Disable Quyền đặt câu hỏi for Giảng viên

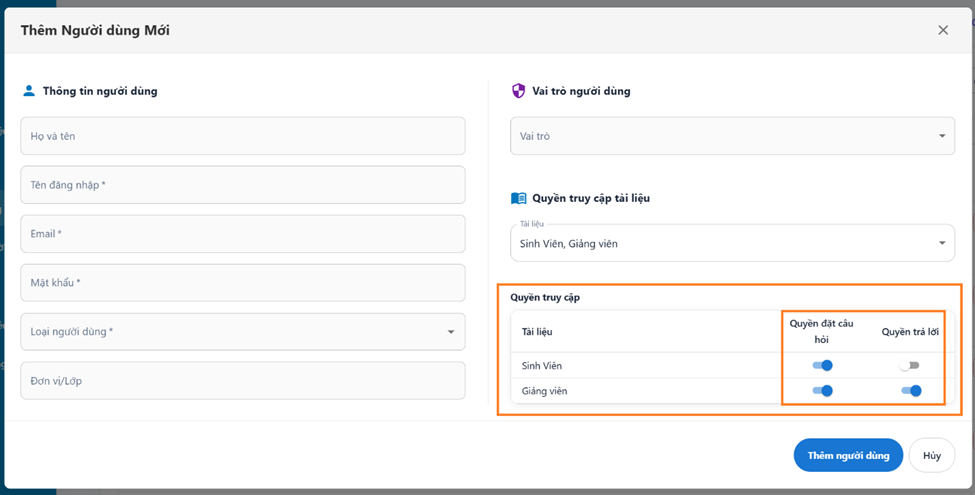(822, 391)
